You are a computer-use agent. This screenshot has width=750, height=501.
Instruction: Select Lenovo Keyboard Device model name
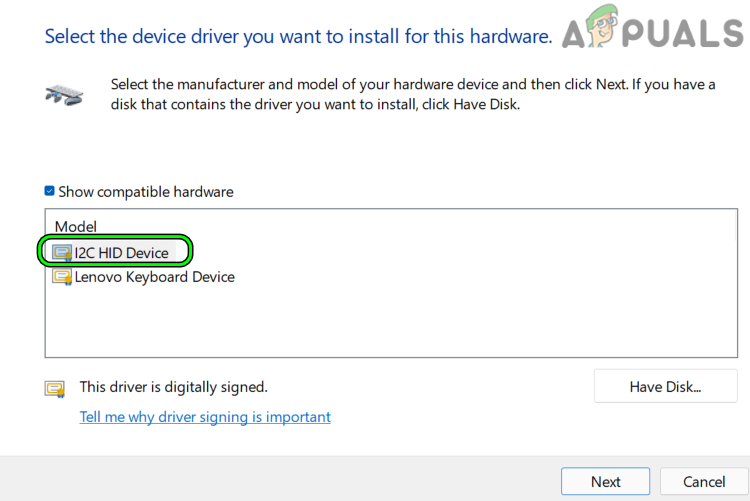click(154, 277)
